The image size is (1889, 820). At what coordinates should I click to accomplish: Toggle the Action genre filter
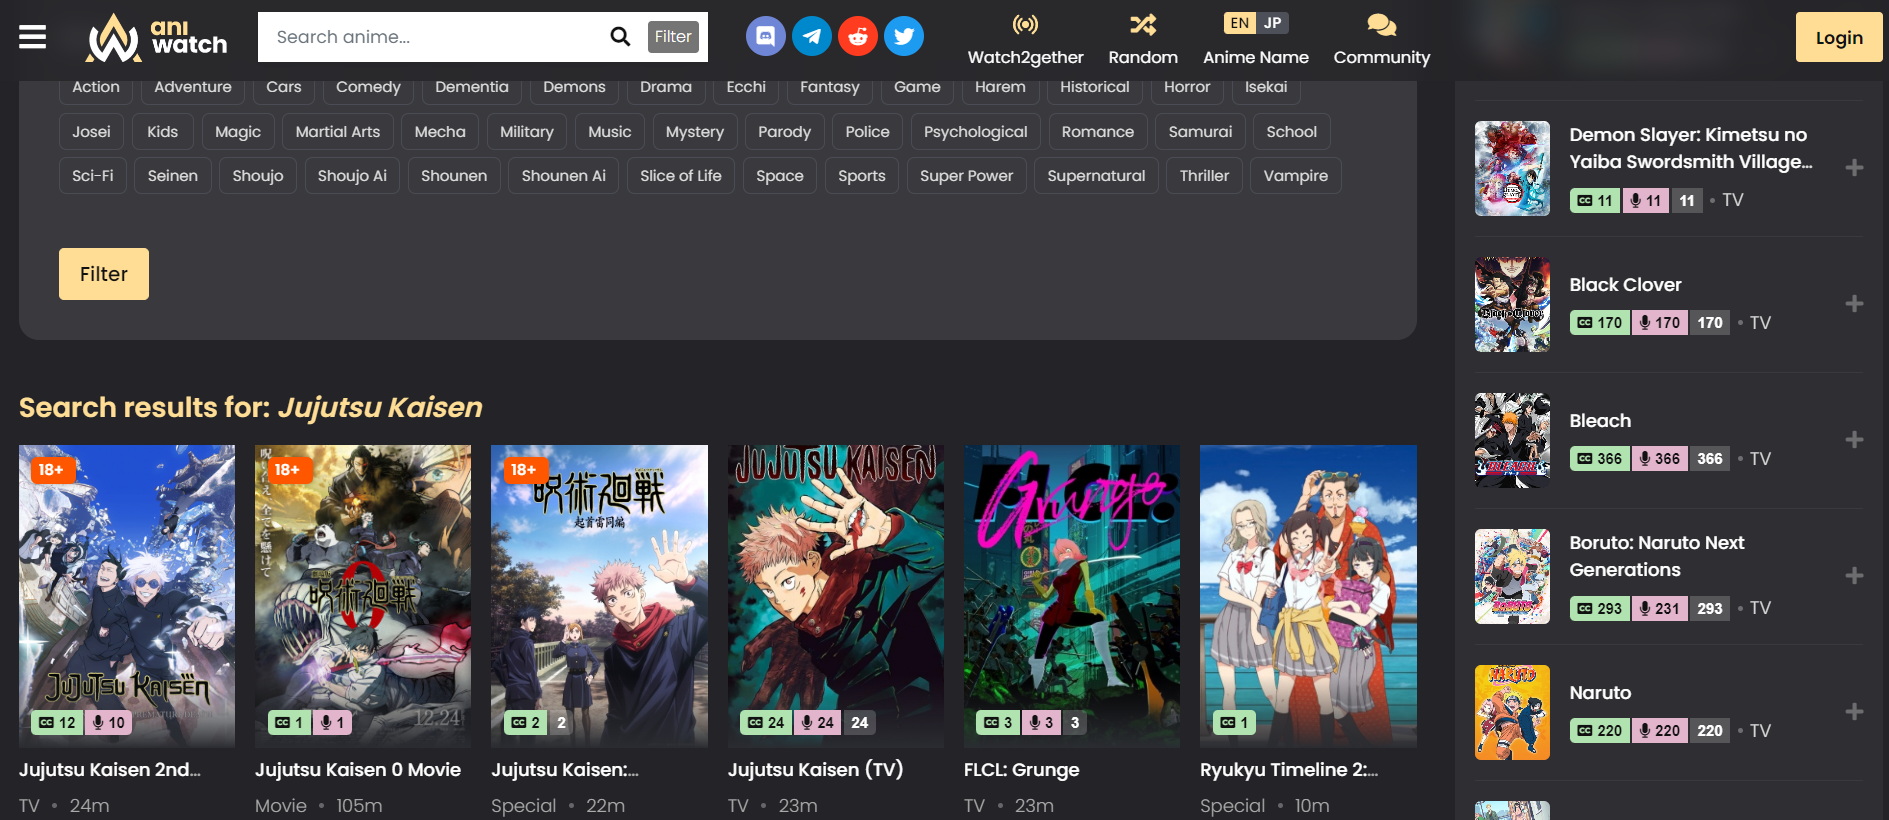coord(96,87)
